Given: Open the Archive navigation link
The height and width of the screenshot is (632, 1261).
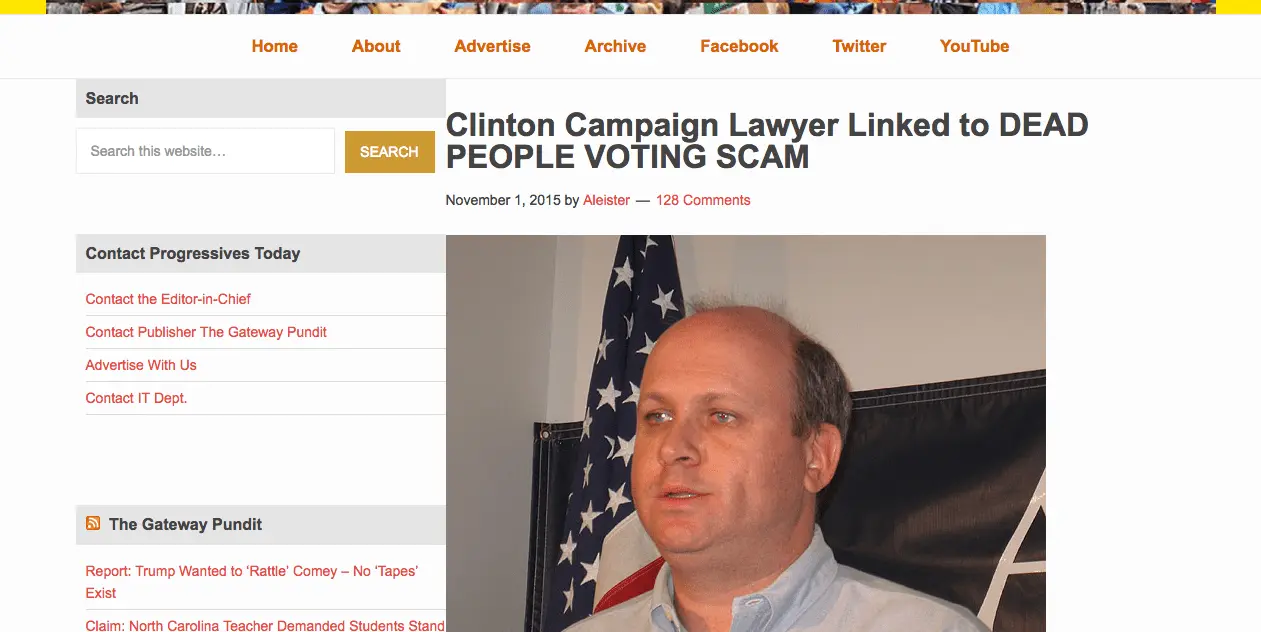Looking at the screenshot, I should tap(615, 46).
